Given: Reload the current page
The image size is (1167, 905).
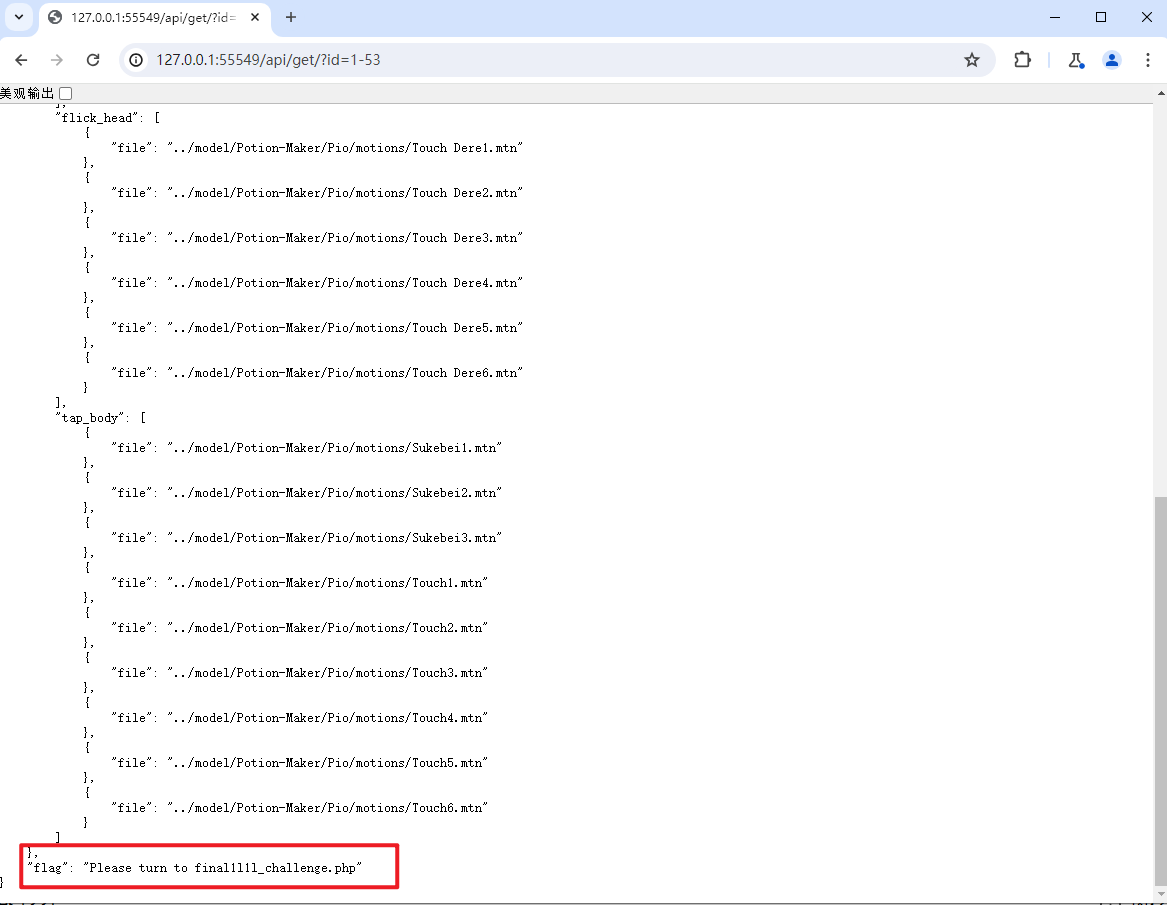Looking at the screenshot, I should click(x=93, y=60).
